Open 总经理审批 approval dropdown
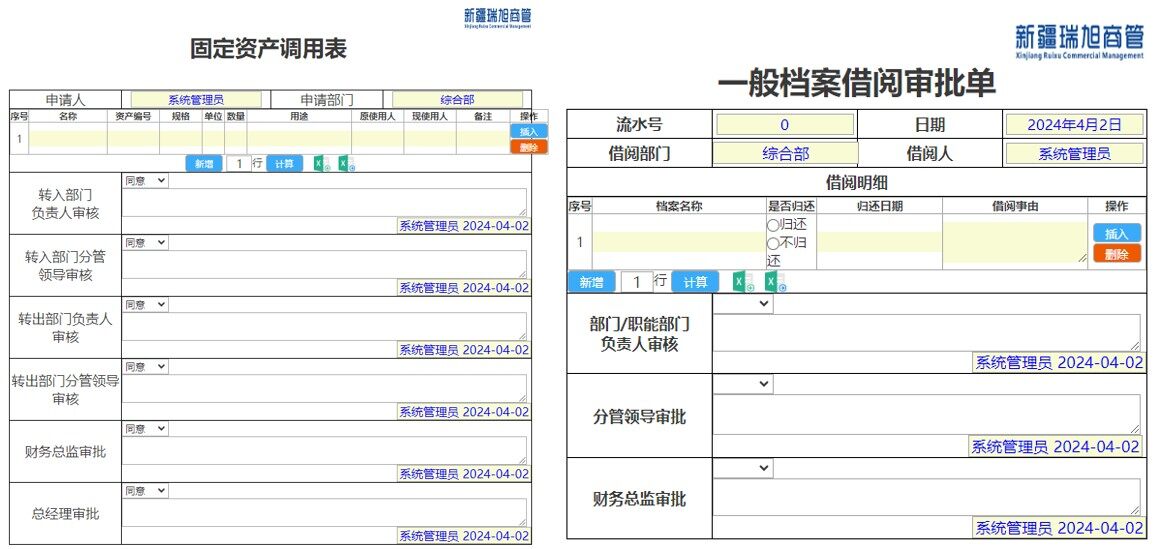This screenshot has height=549, width=1155. pos(145,491)
